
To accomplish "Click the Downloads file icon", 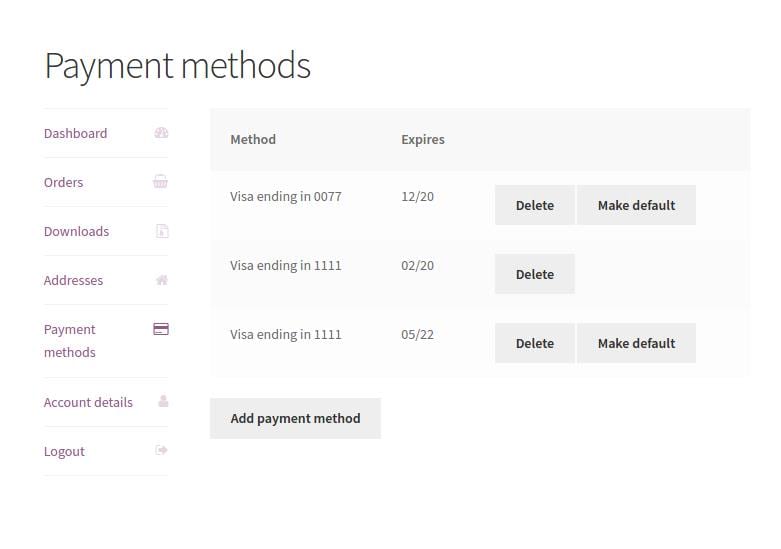I will (x=162, y=231).
